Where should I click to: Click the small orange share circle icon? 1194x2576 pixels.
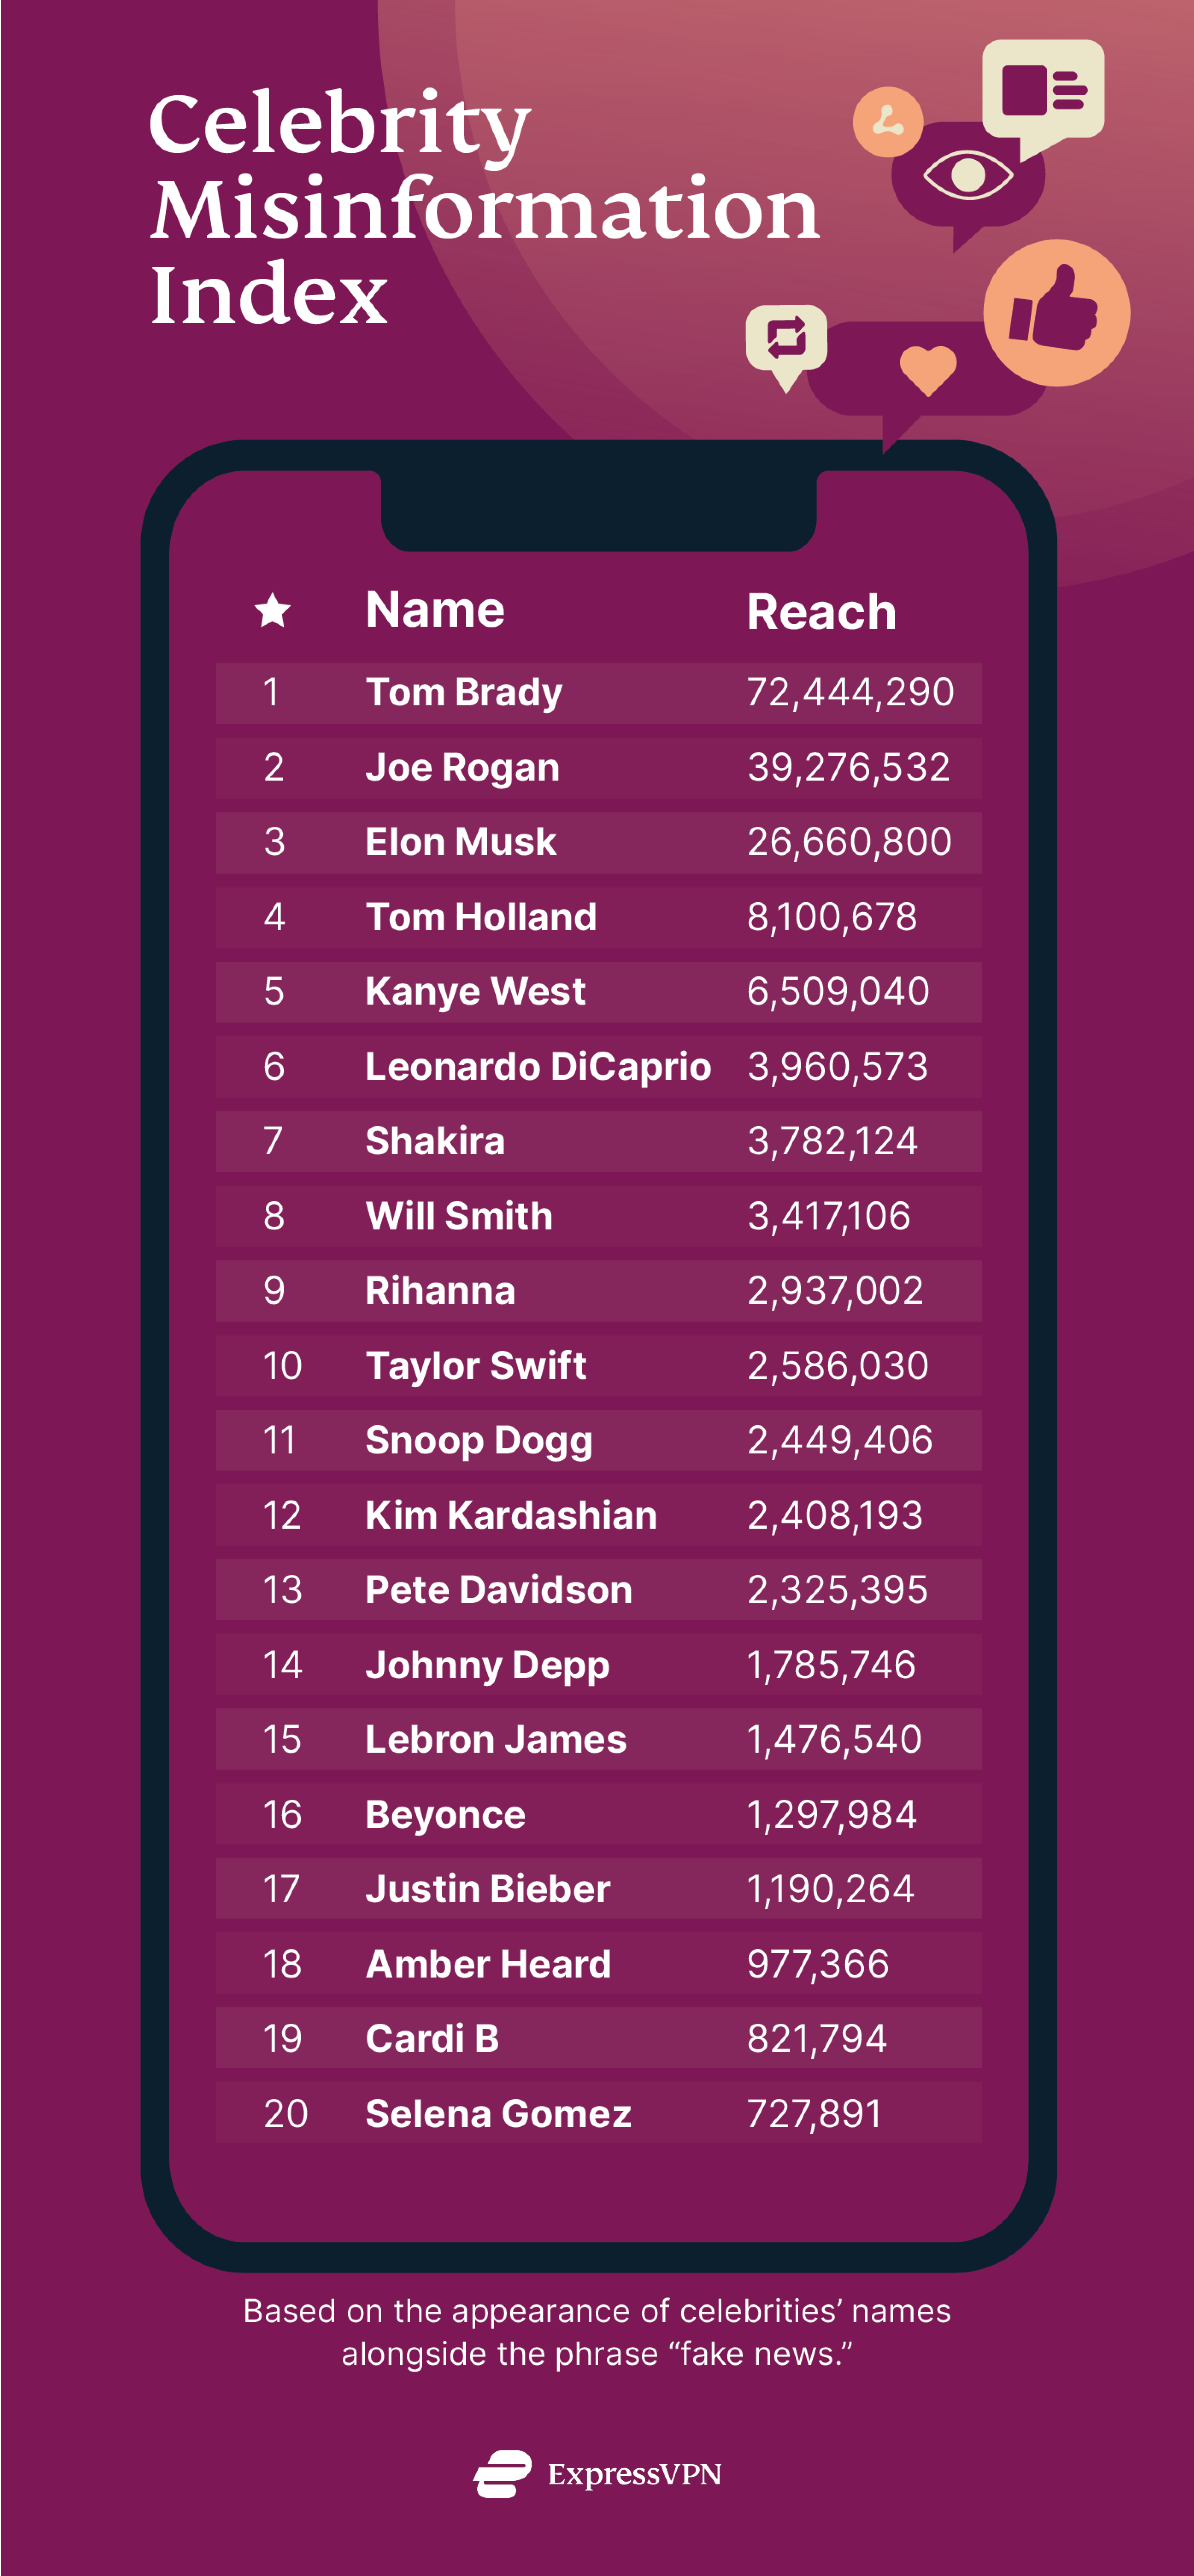click(x=887, y=122)
